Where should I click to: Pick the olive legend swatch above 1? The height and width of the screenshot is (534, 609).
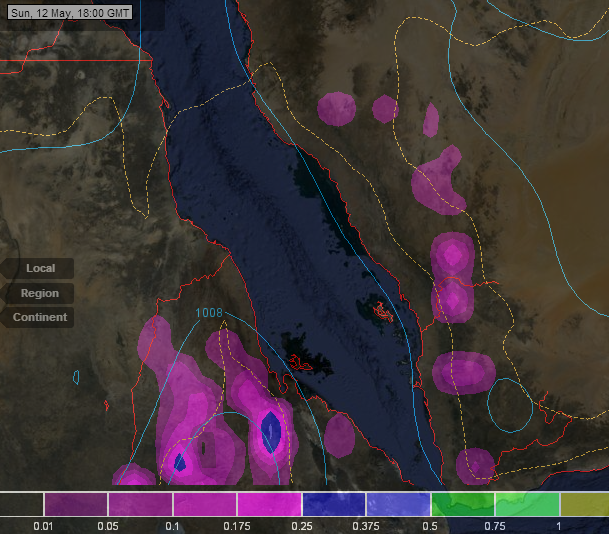pos(585,504)
